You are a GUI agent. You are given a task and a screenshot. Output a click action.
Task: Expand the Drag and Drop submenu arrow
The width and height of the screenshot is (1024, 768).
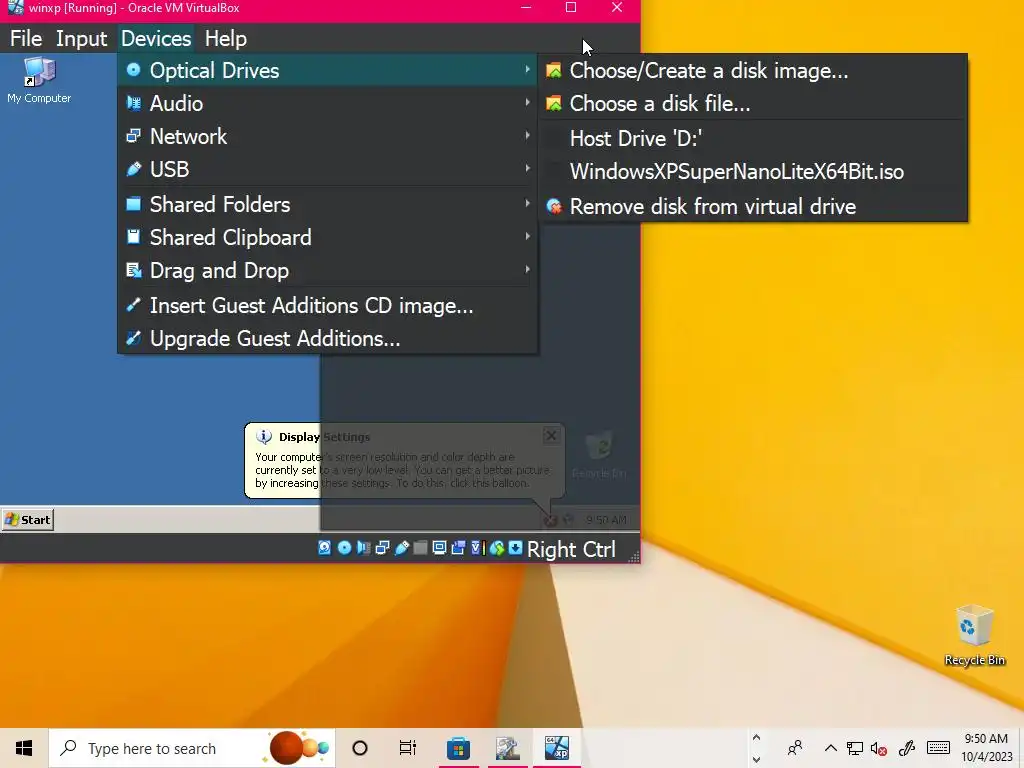click(x=527, y=270)
